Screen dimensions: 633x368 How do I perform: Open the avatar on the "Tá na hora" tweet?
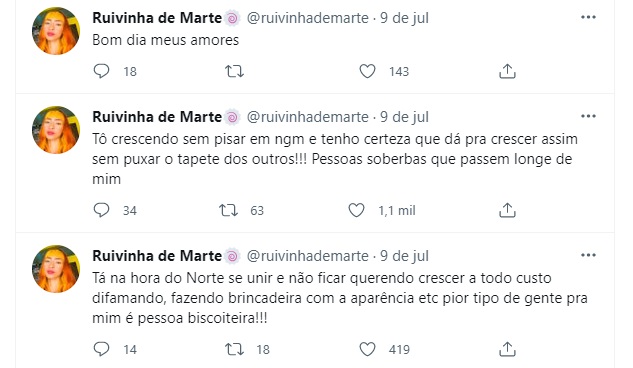56,269
